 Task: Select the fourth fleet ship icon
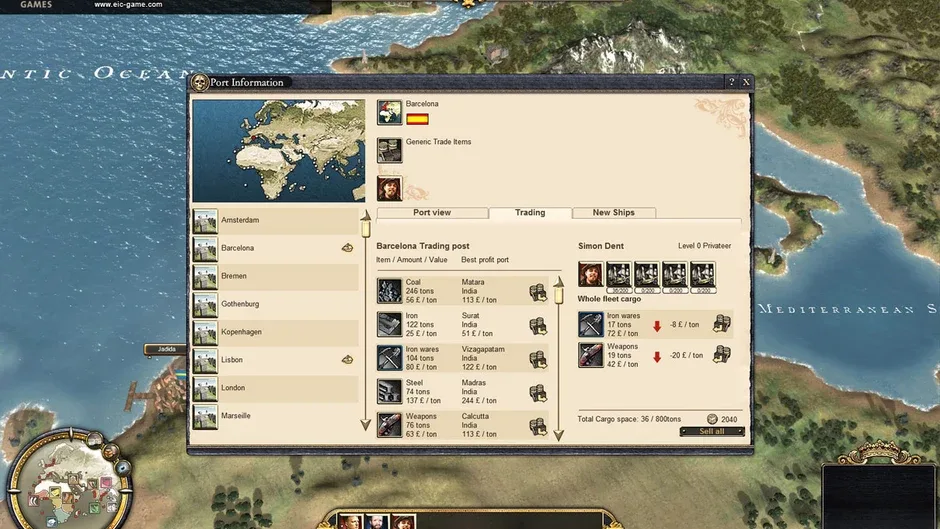click(703, 275)
